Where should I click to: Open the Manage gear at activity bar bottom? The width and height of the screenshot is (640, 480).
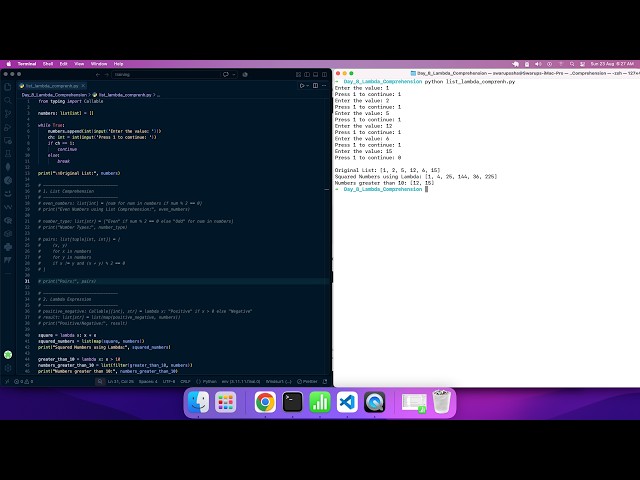8,368
